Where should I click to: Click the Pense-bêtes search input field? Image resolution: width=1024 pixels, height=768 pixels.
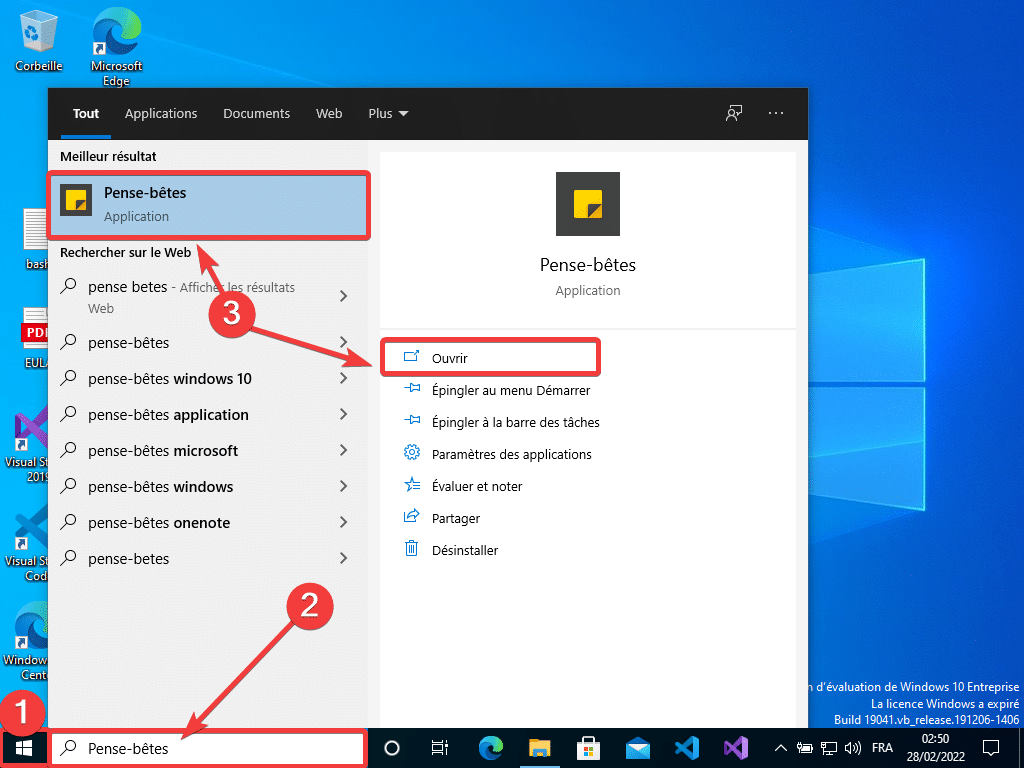208,748
